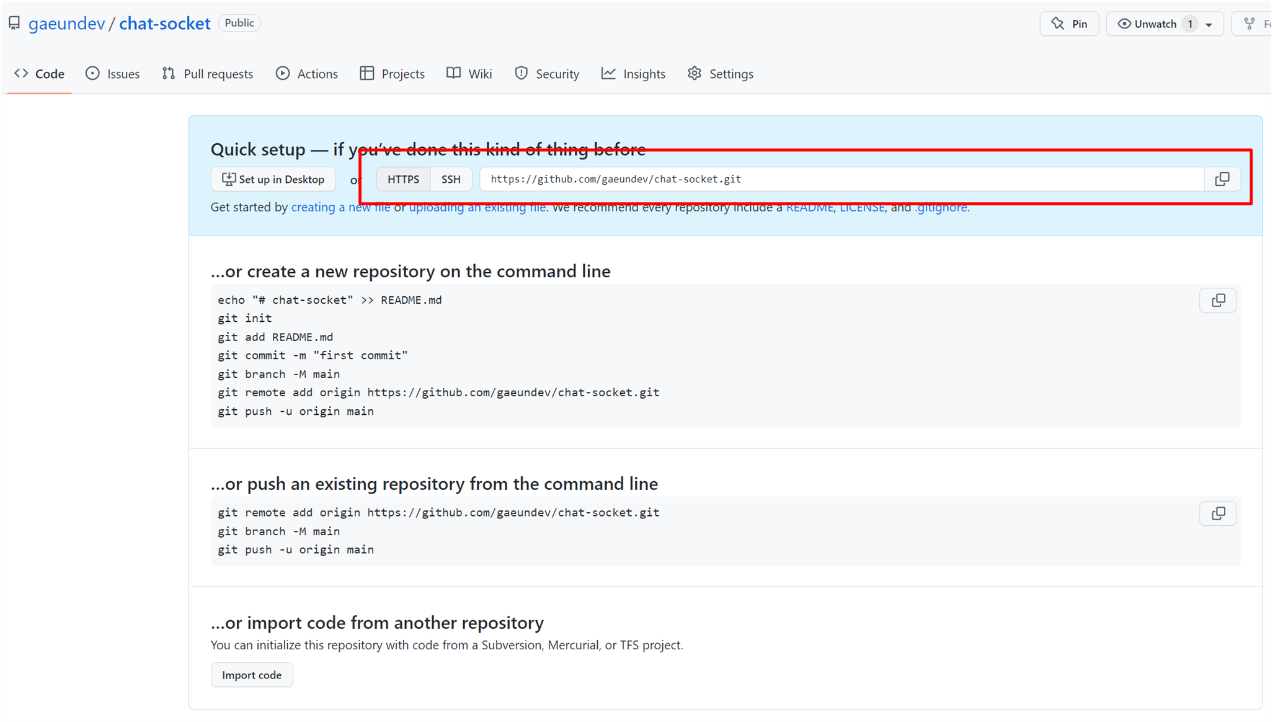View the Security tab
The width and height of the screenshot is (1272, 722).
click(547, 74)
